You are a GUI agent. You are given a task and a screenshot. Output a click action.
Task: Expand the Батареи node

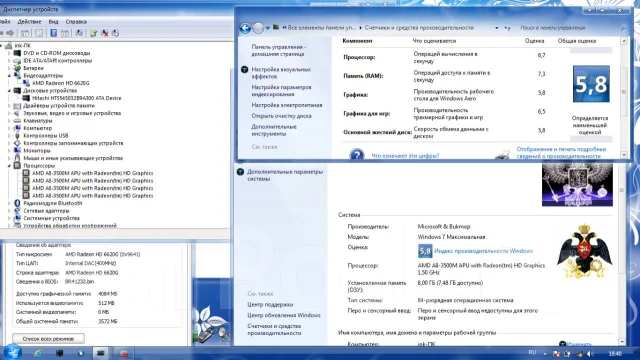9,68
